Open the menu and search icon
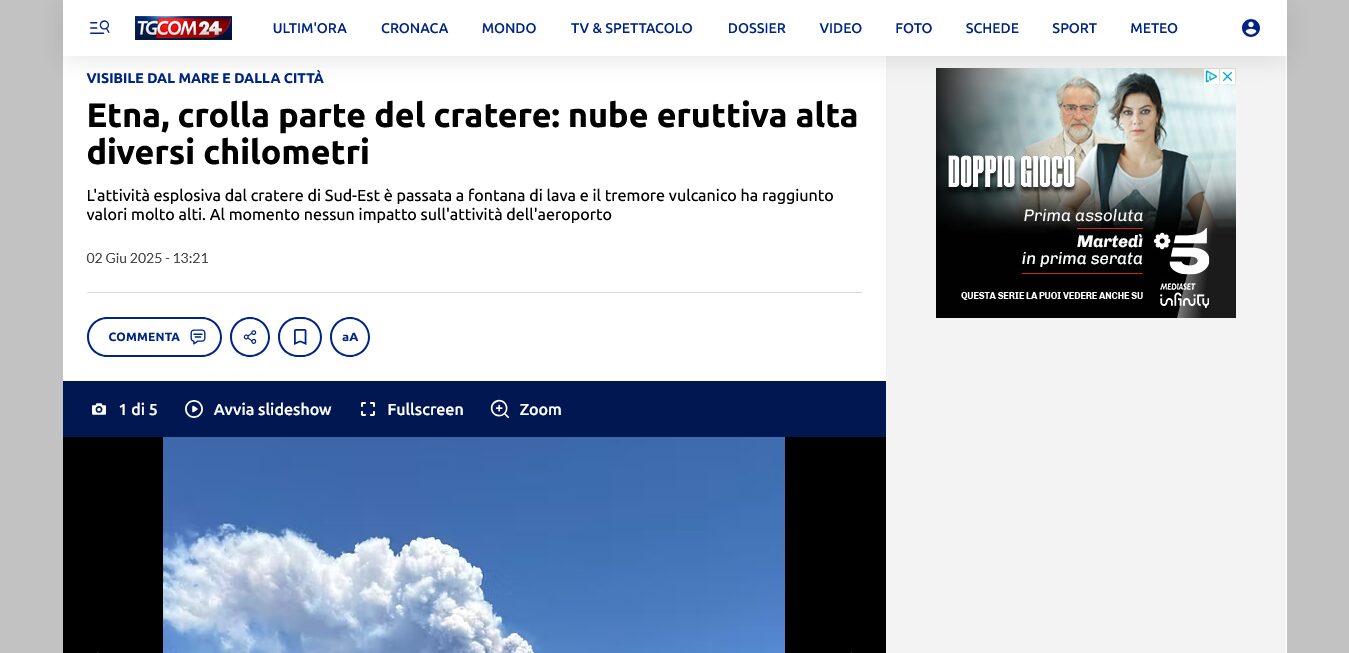The image size is (1349, 653). tap(99, 28)
